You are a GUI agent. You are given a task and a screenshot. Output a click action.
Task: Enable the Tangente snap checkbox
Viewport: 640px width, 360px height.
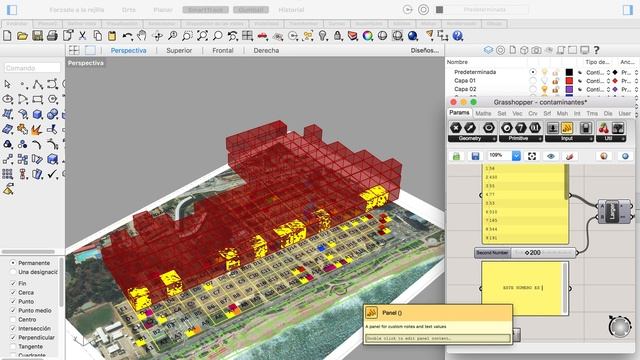[13, 346]
